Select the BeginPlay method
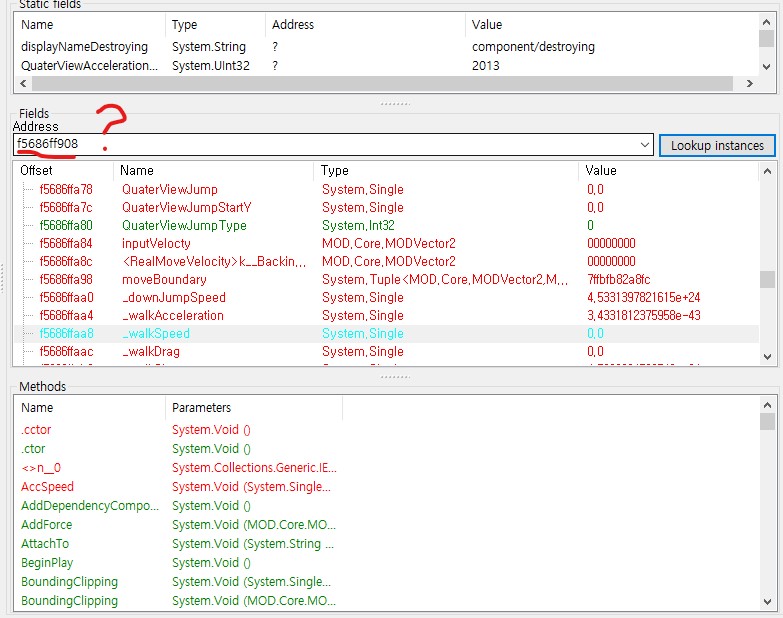This screenshot has width=783, height=618. [47, 563]
